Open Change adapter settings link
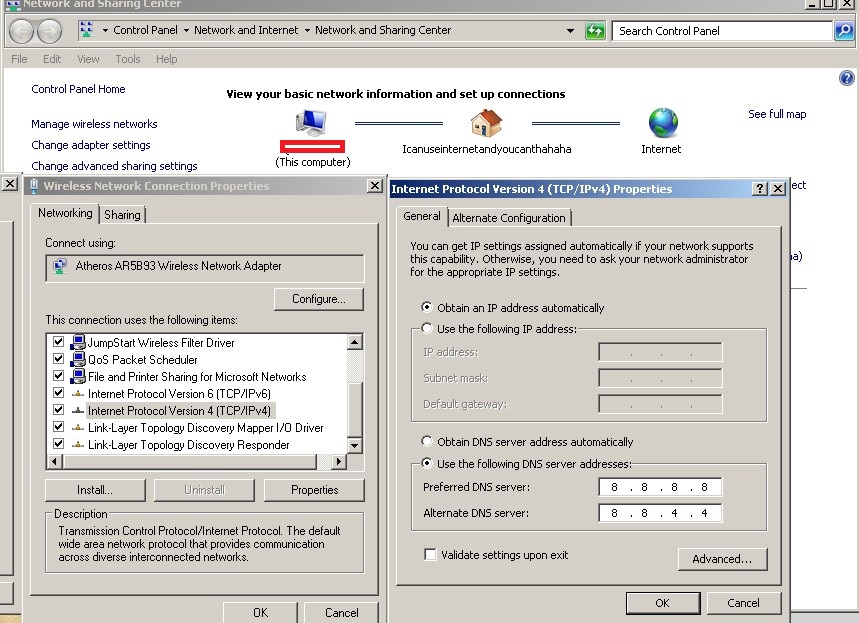The width and height of the screenshot is (859, 623). pos(91,145)
